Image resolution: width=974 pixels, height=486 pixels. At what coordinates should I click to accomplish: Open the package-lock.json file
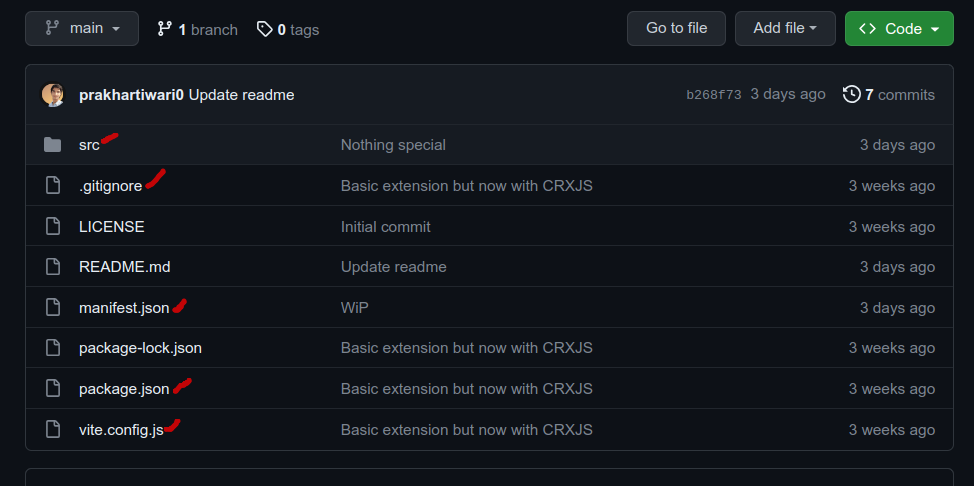[140, 348]
